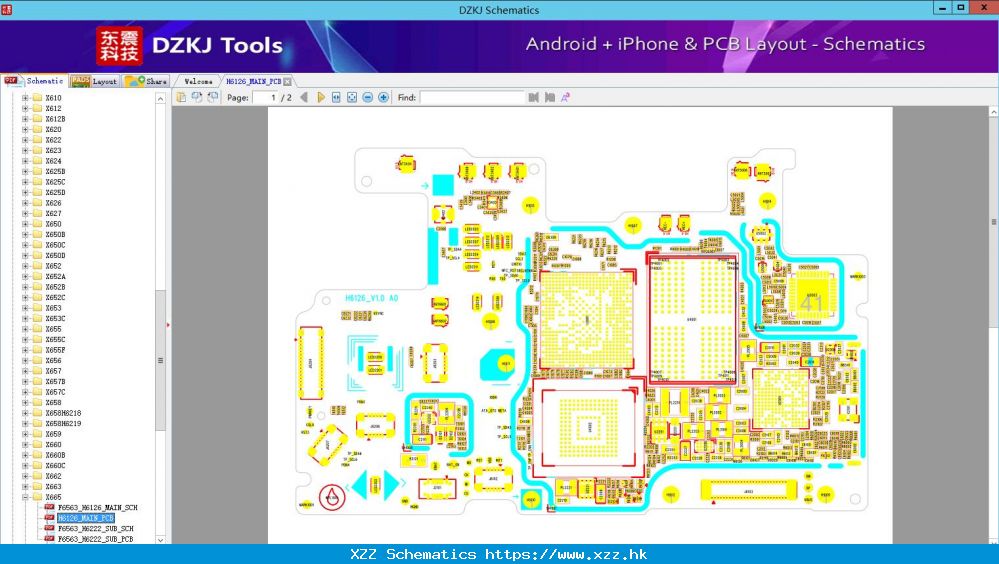
Task: Close the DZKJ Schematics window
Action: 984,8
